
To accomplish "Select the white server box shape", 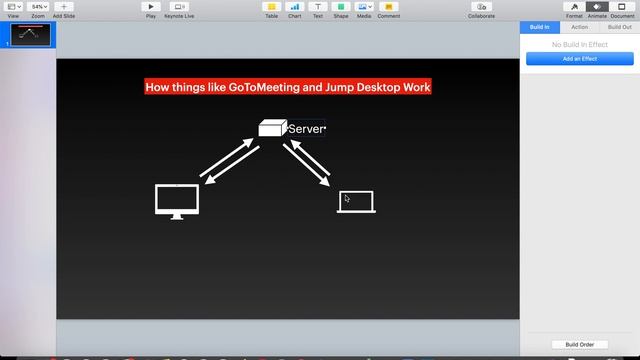I will click(x=272, y=128).
